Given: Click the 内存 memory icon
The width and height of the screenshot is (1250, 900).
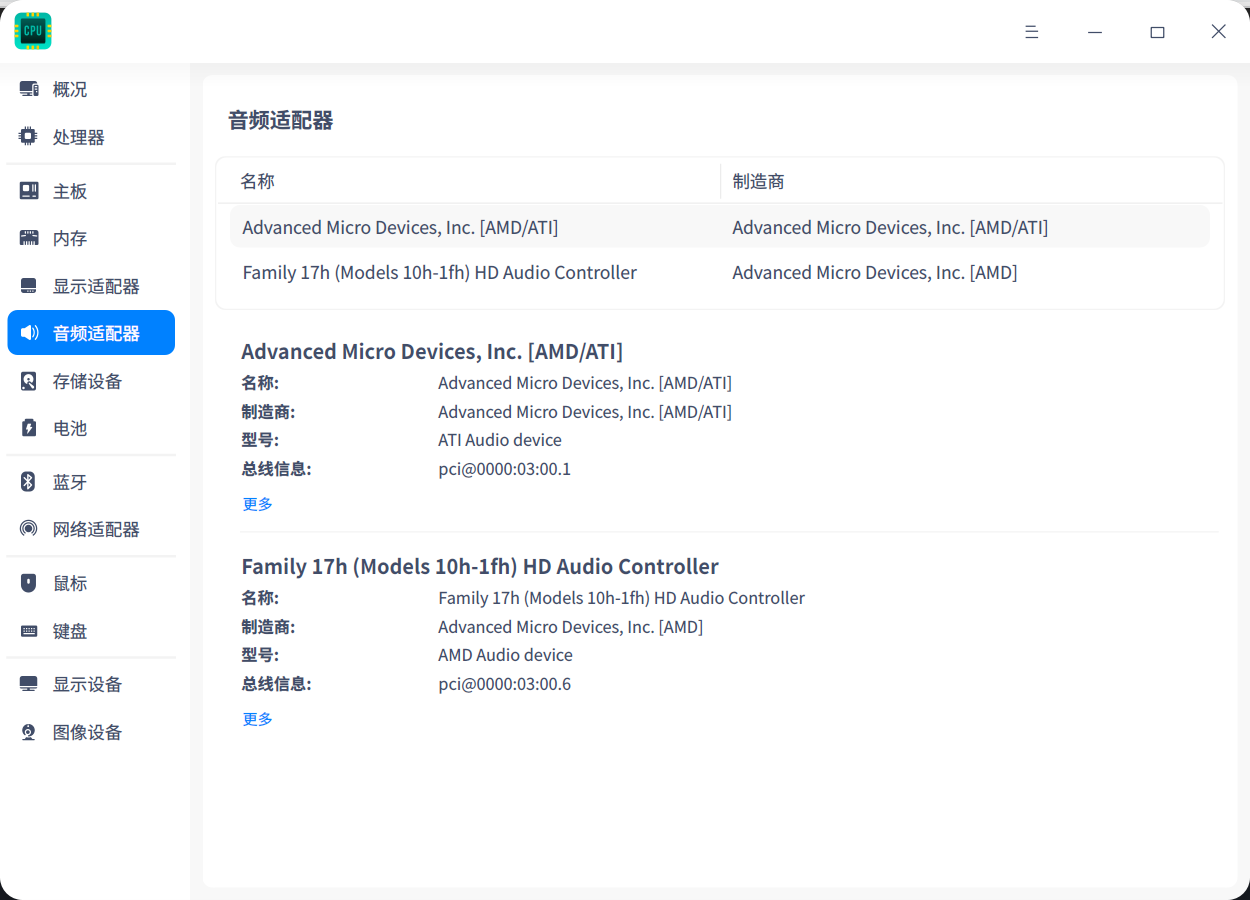Looking at the screenshot, I should coord(29,238).
